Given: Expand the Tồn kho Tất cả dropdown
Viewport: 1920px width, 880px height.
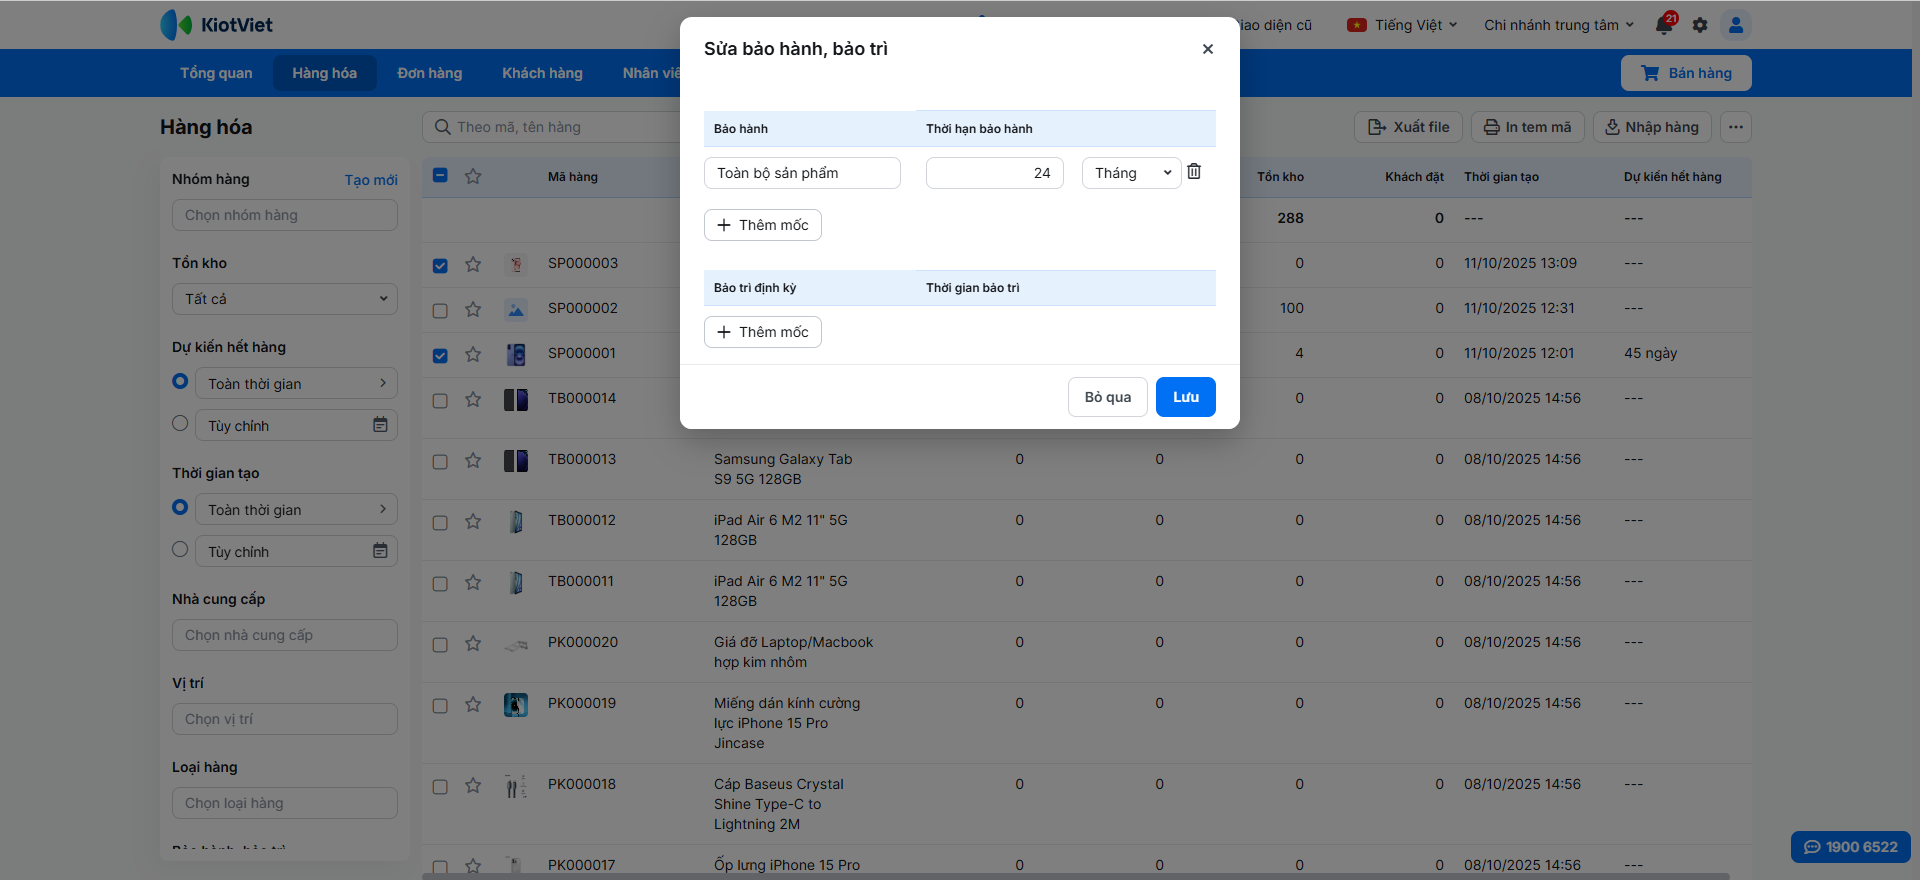Looking at the screenshot, I should 285,299.
